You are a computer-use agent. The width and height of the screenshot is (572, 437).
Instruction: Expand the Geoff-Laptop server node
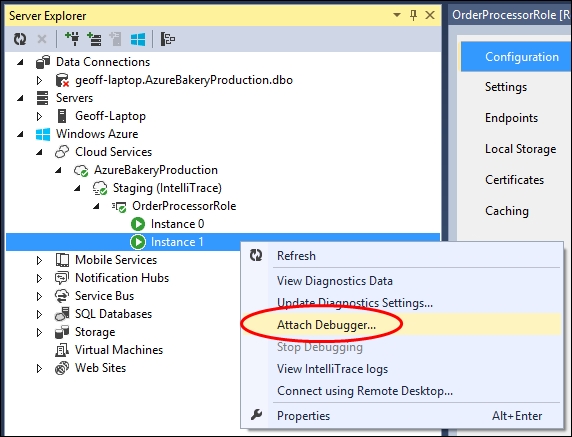pyautogui.click(x=39, y=116)
